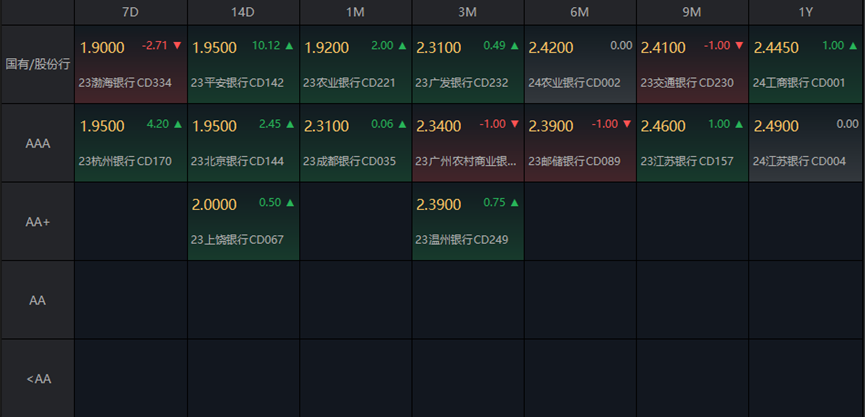Click the 2.4900 yield for 24江苏银行CD004
Image resolution: width=865 pixels, height=417 pixels.
[775, 126]
